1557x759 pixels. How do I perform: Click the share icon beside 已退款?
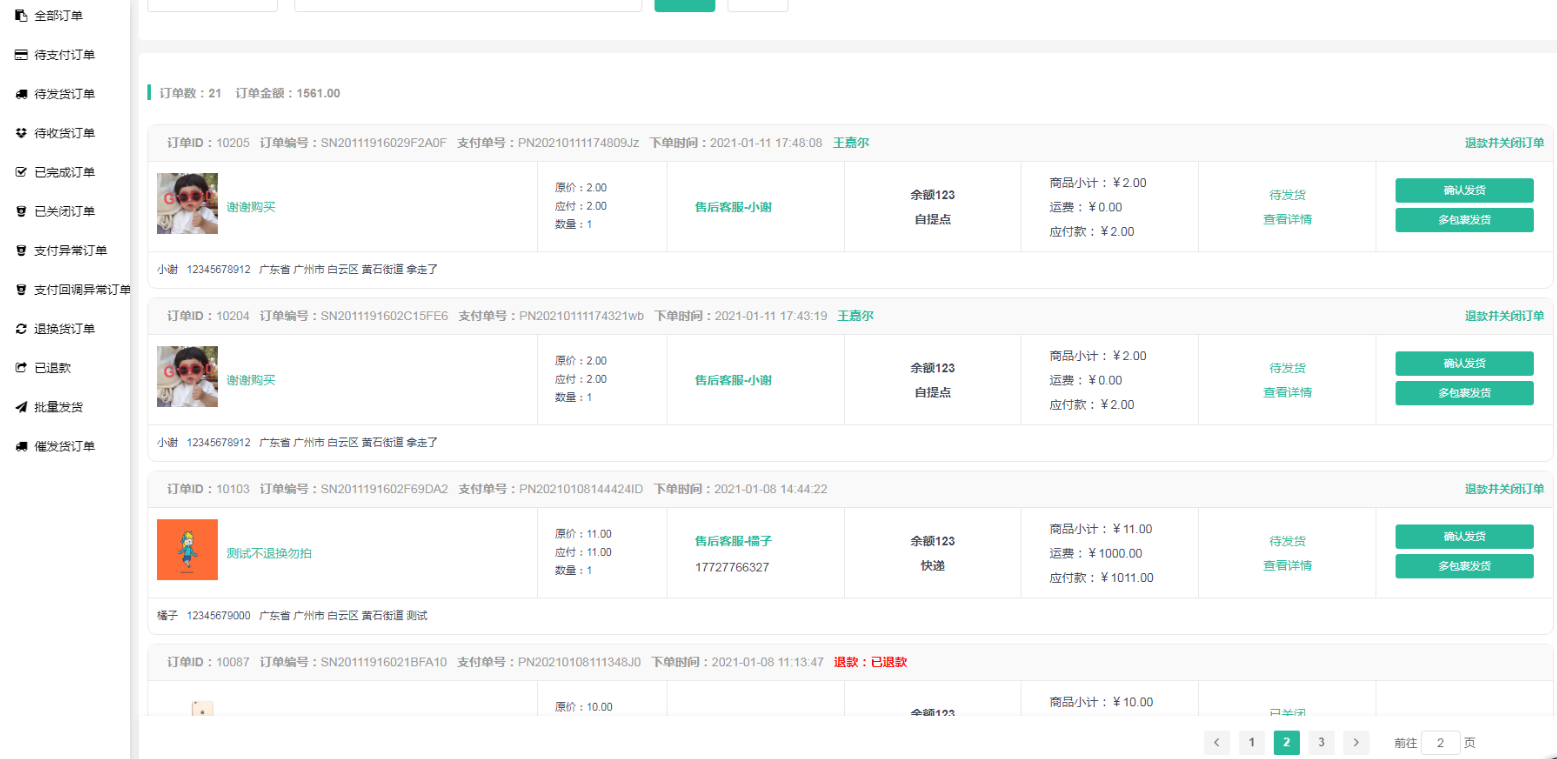coord(20,368)
